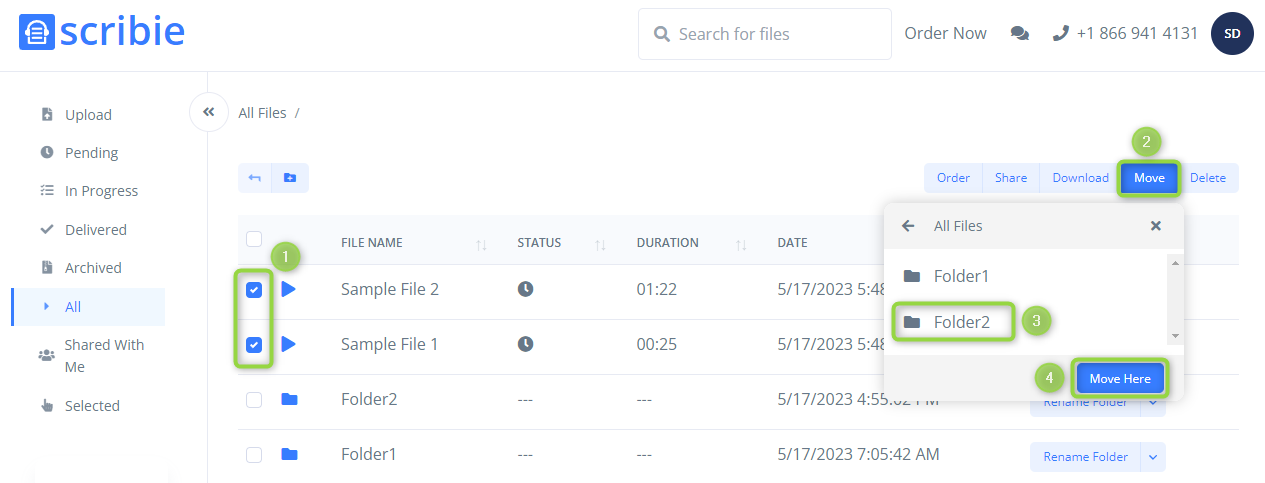Play Sample File 1

pos(288,344)
